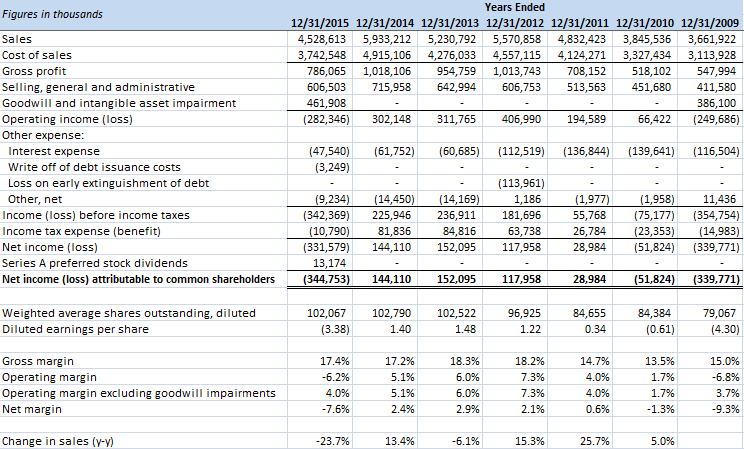Select adjusted operating margin value 3.7%

click(x=728, y=393)
